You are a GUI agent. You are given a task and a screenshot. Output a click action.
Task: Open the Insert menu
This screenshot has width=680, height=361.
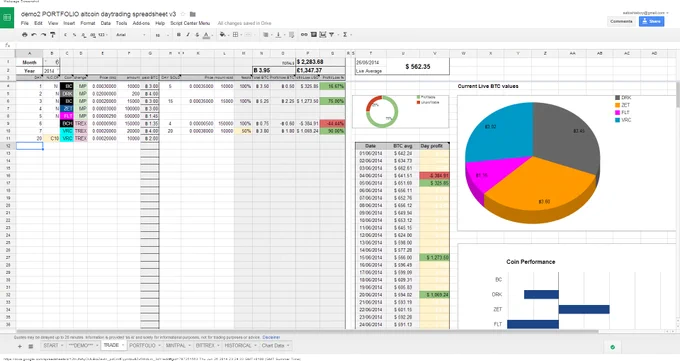69,23
